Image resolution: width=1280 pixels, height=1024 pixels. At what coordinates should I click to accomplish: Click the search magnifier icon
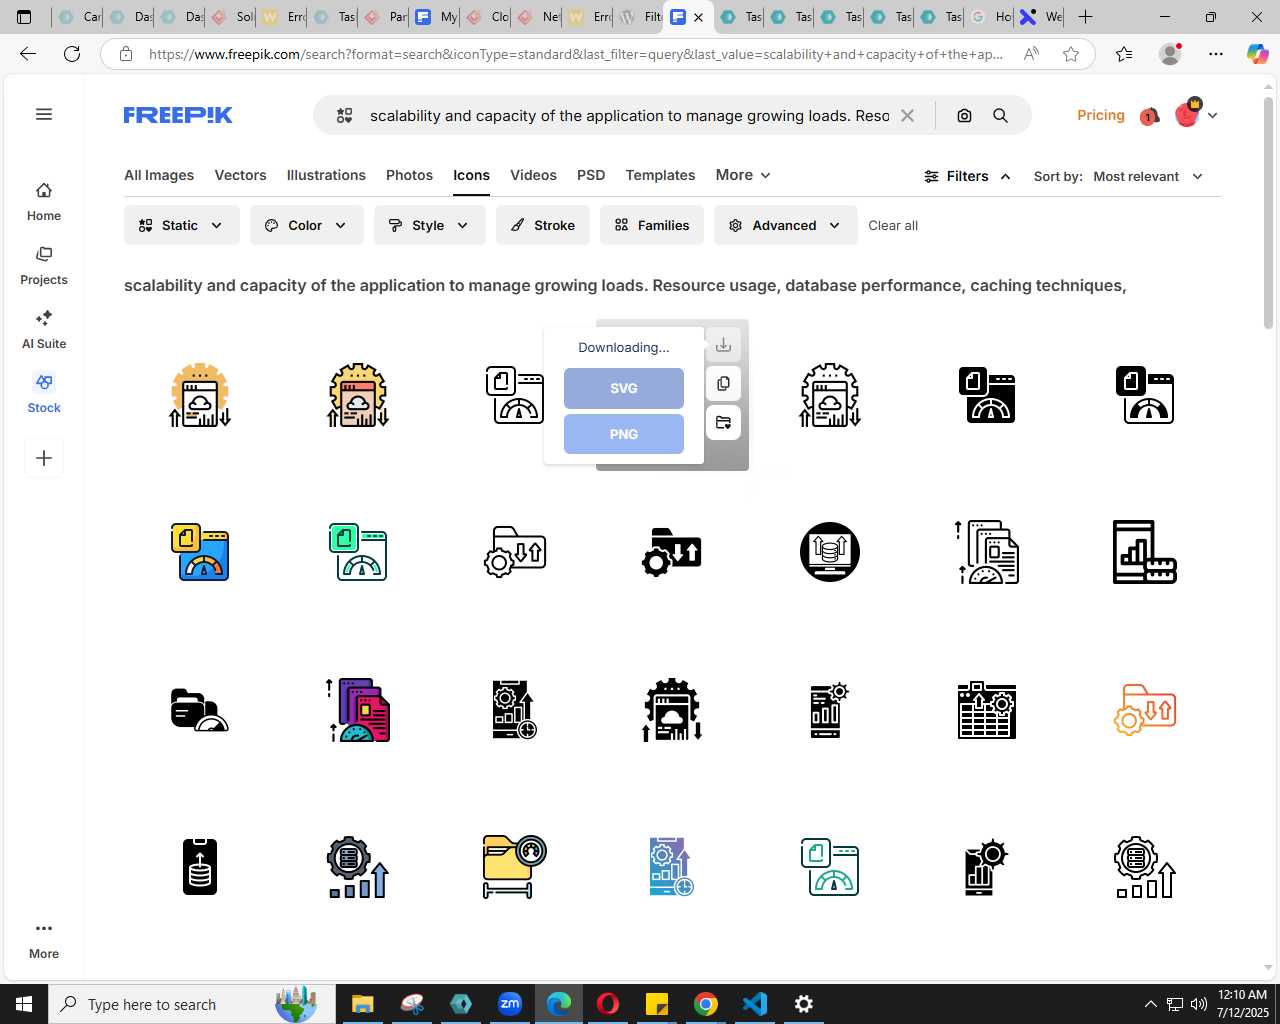pos(1000,116)
